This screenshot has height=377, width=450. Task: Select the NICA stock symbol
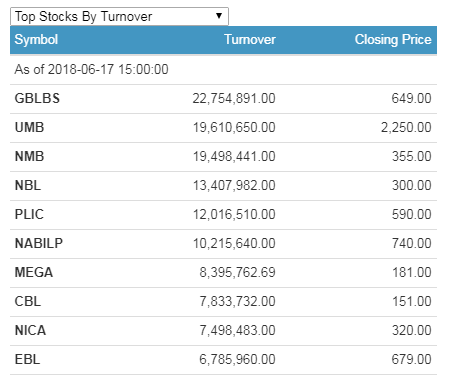click(30, 331)
